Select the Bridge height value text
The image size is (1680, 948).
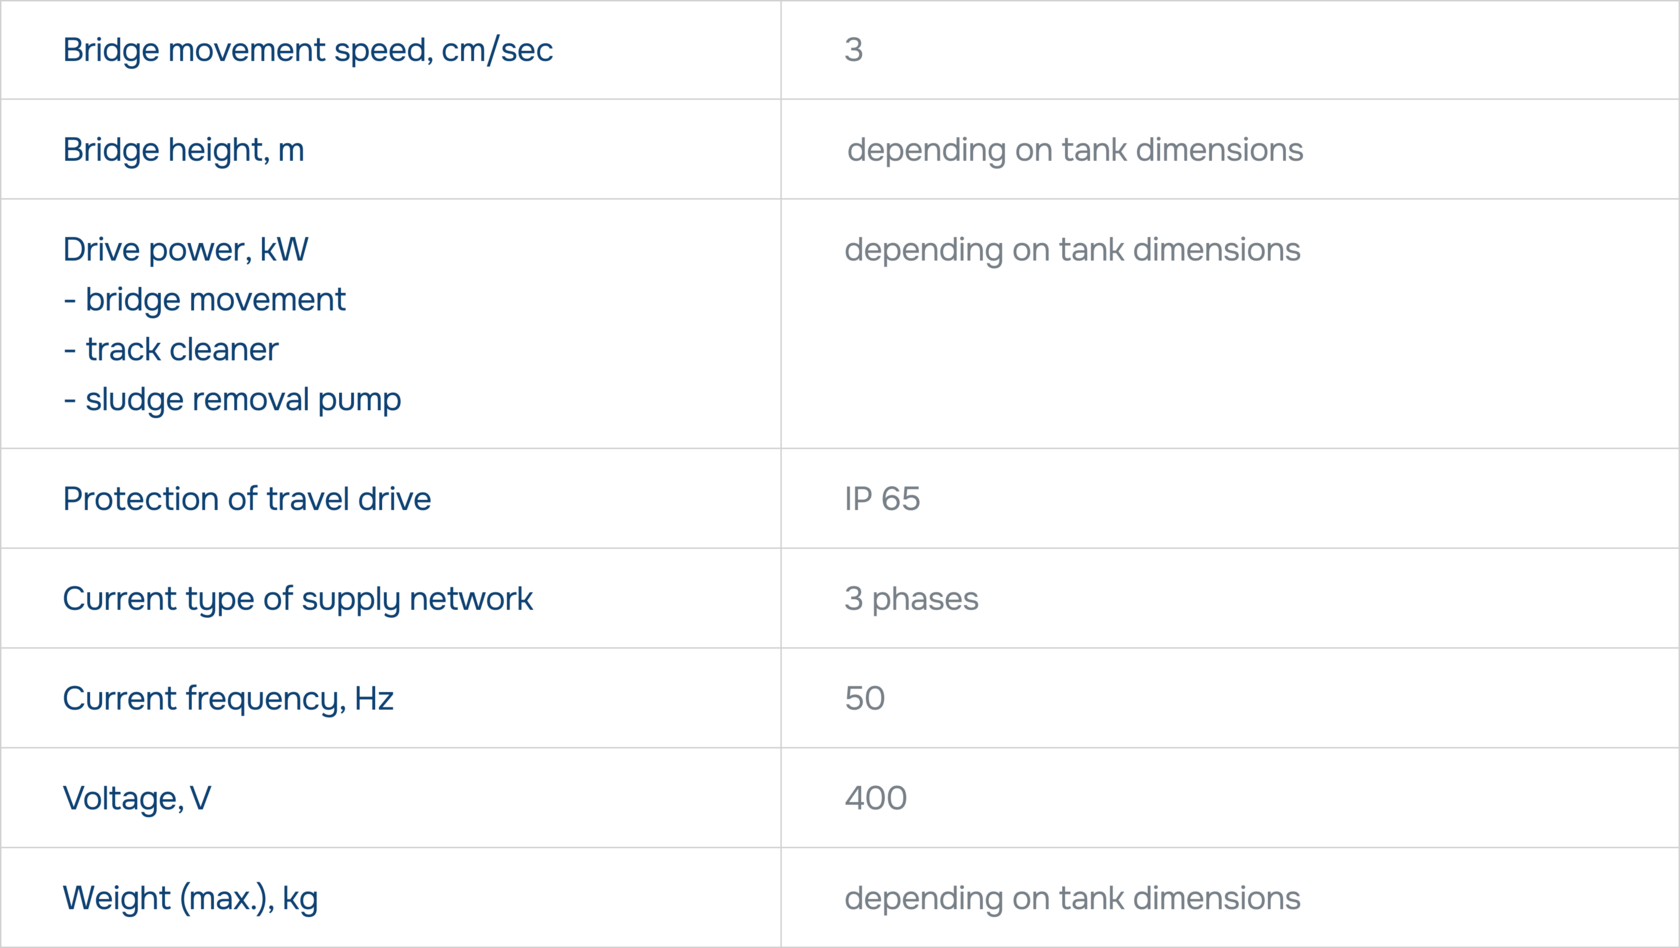[x=1074, y=150]
